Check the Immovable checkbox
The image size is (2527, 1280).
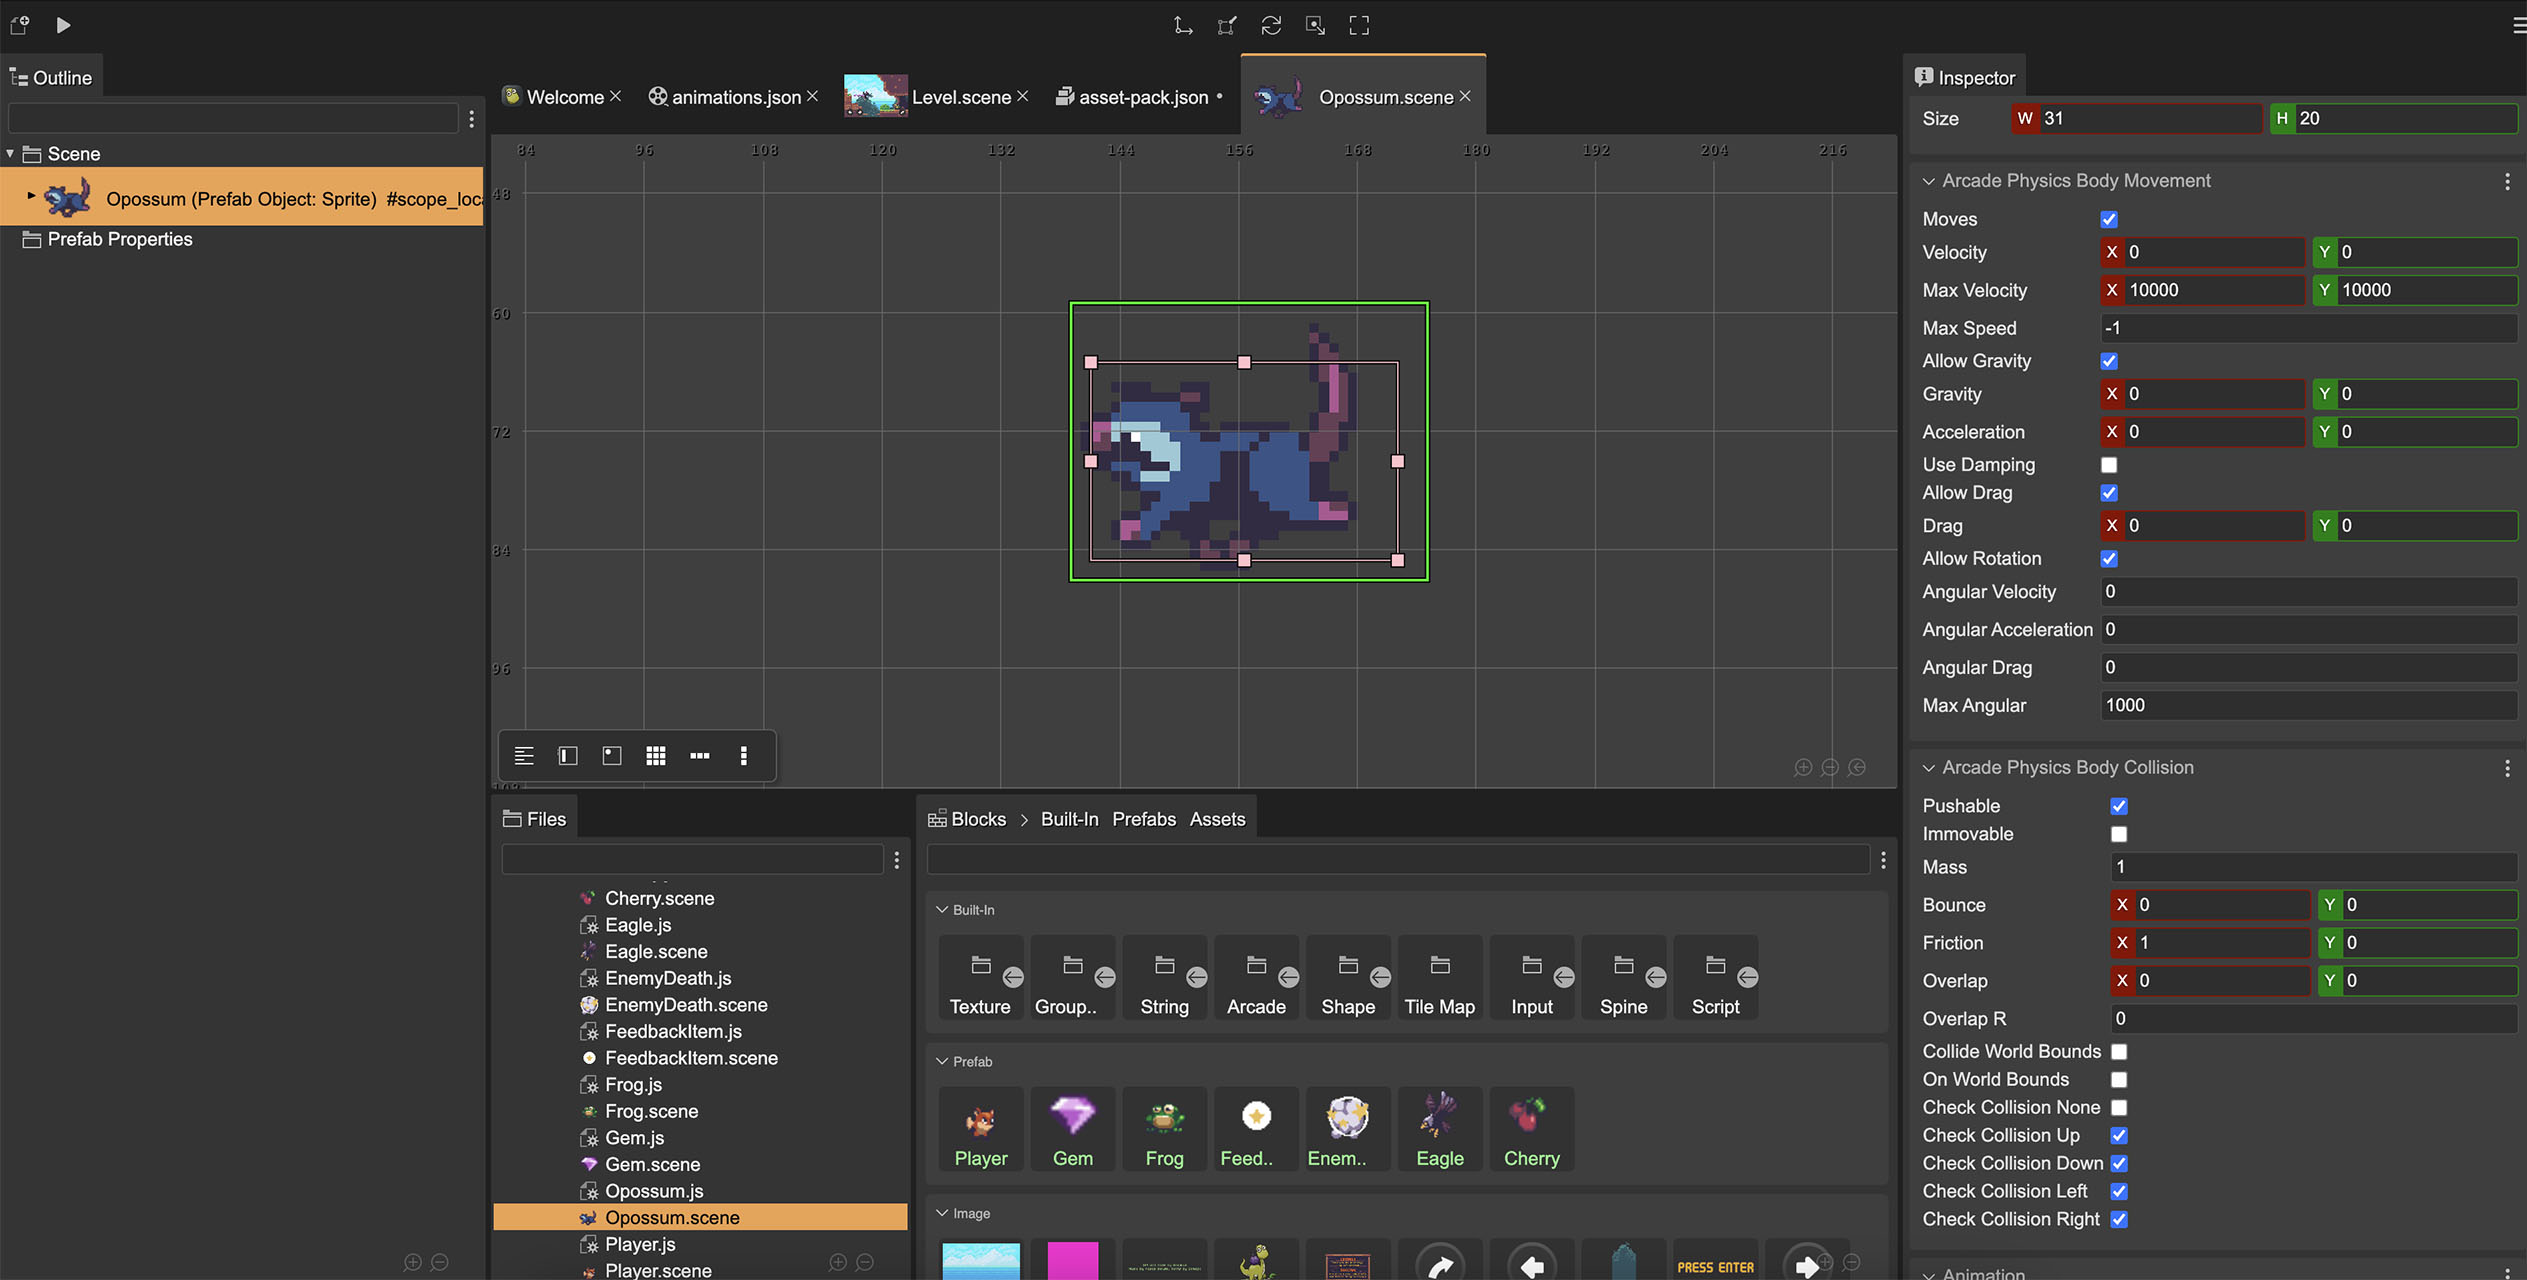[x=2119, y=834]
